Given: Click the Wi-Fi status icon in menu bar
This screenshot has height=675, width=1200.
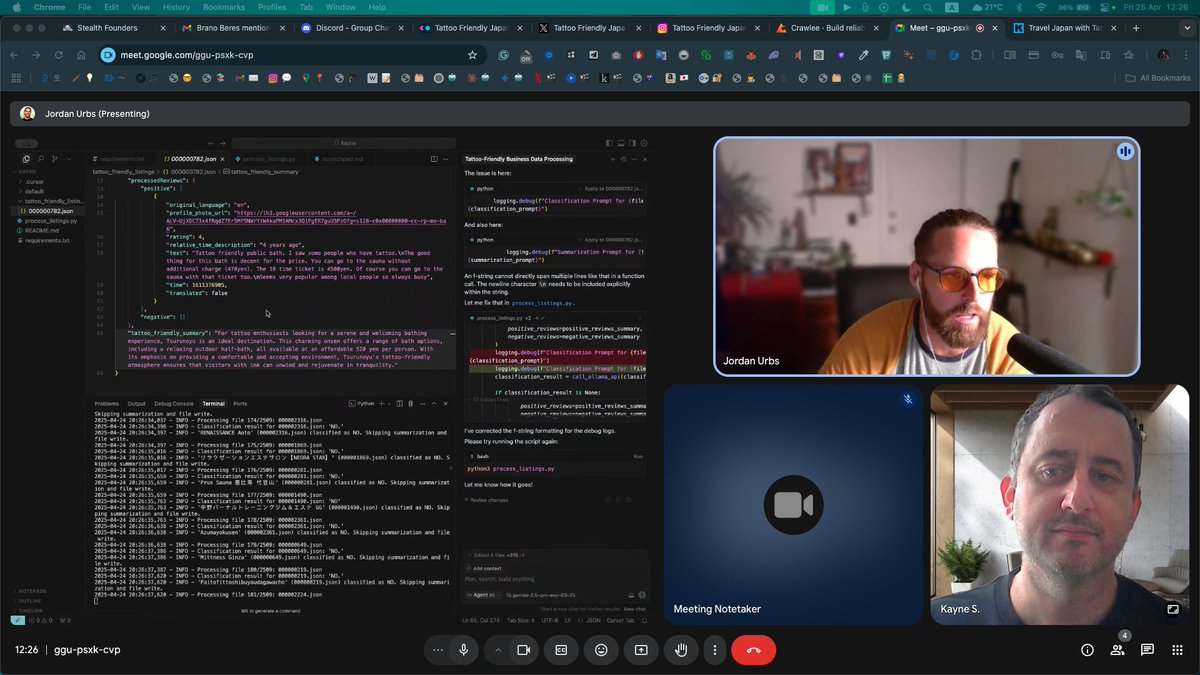Looking at the screenshot, I should tap(1040, 7).
